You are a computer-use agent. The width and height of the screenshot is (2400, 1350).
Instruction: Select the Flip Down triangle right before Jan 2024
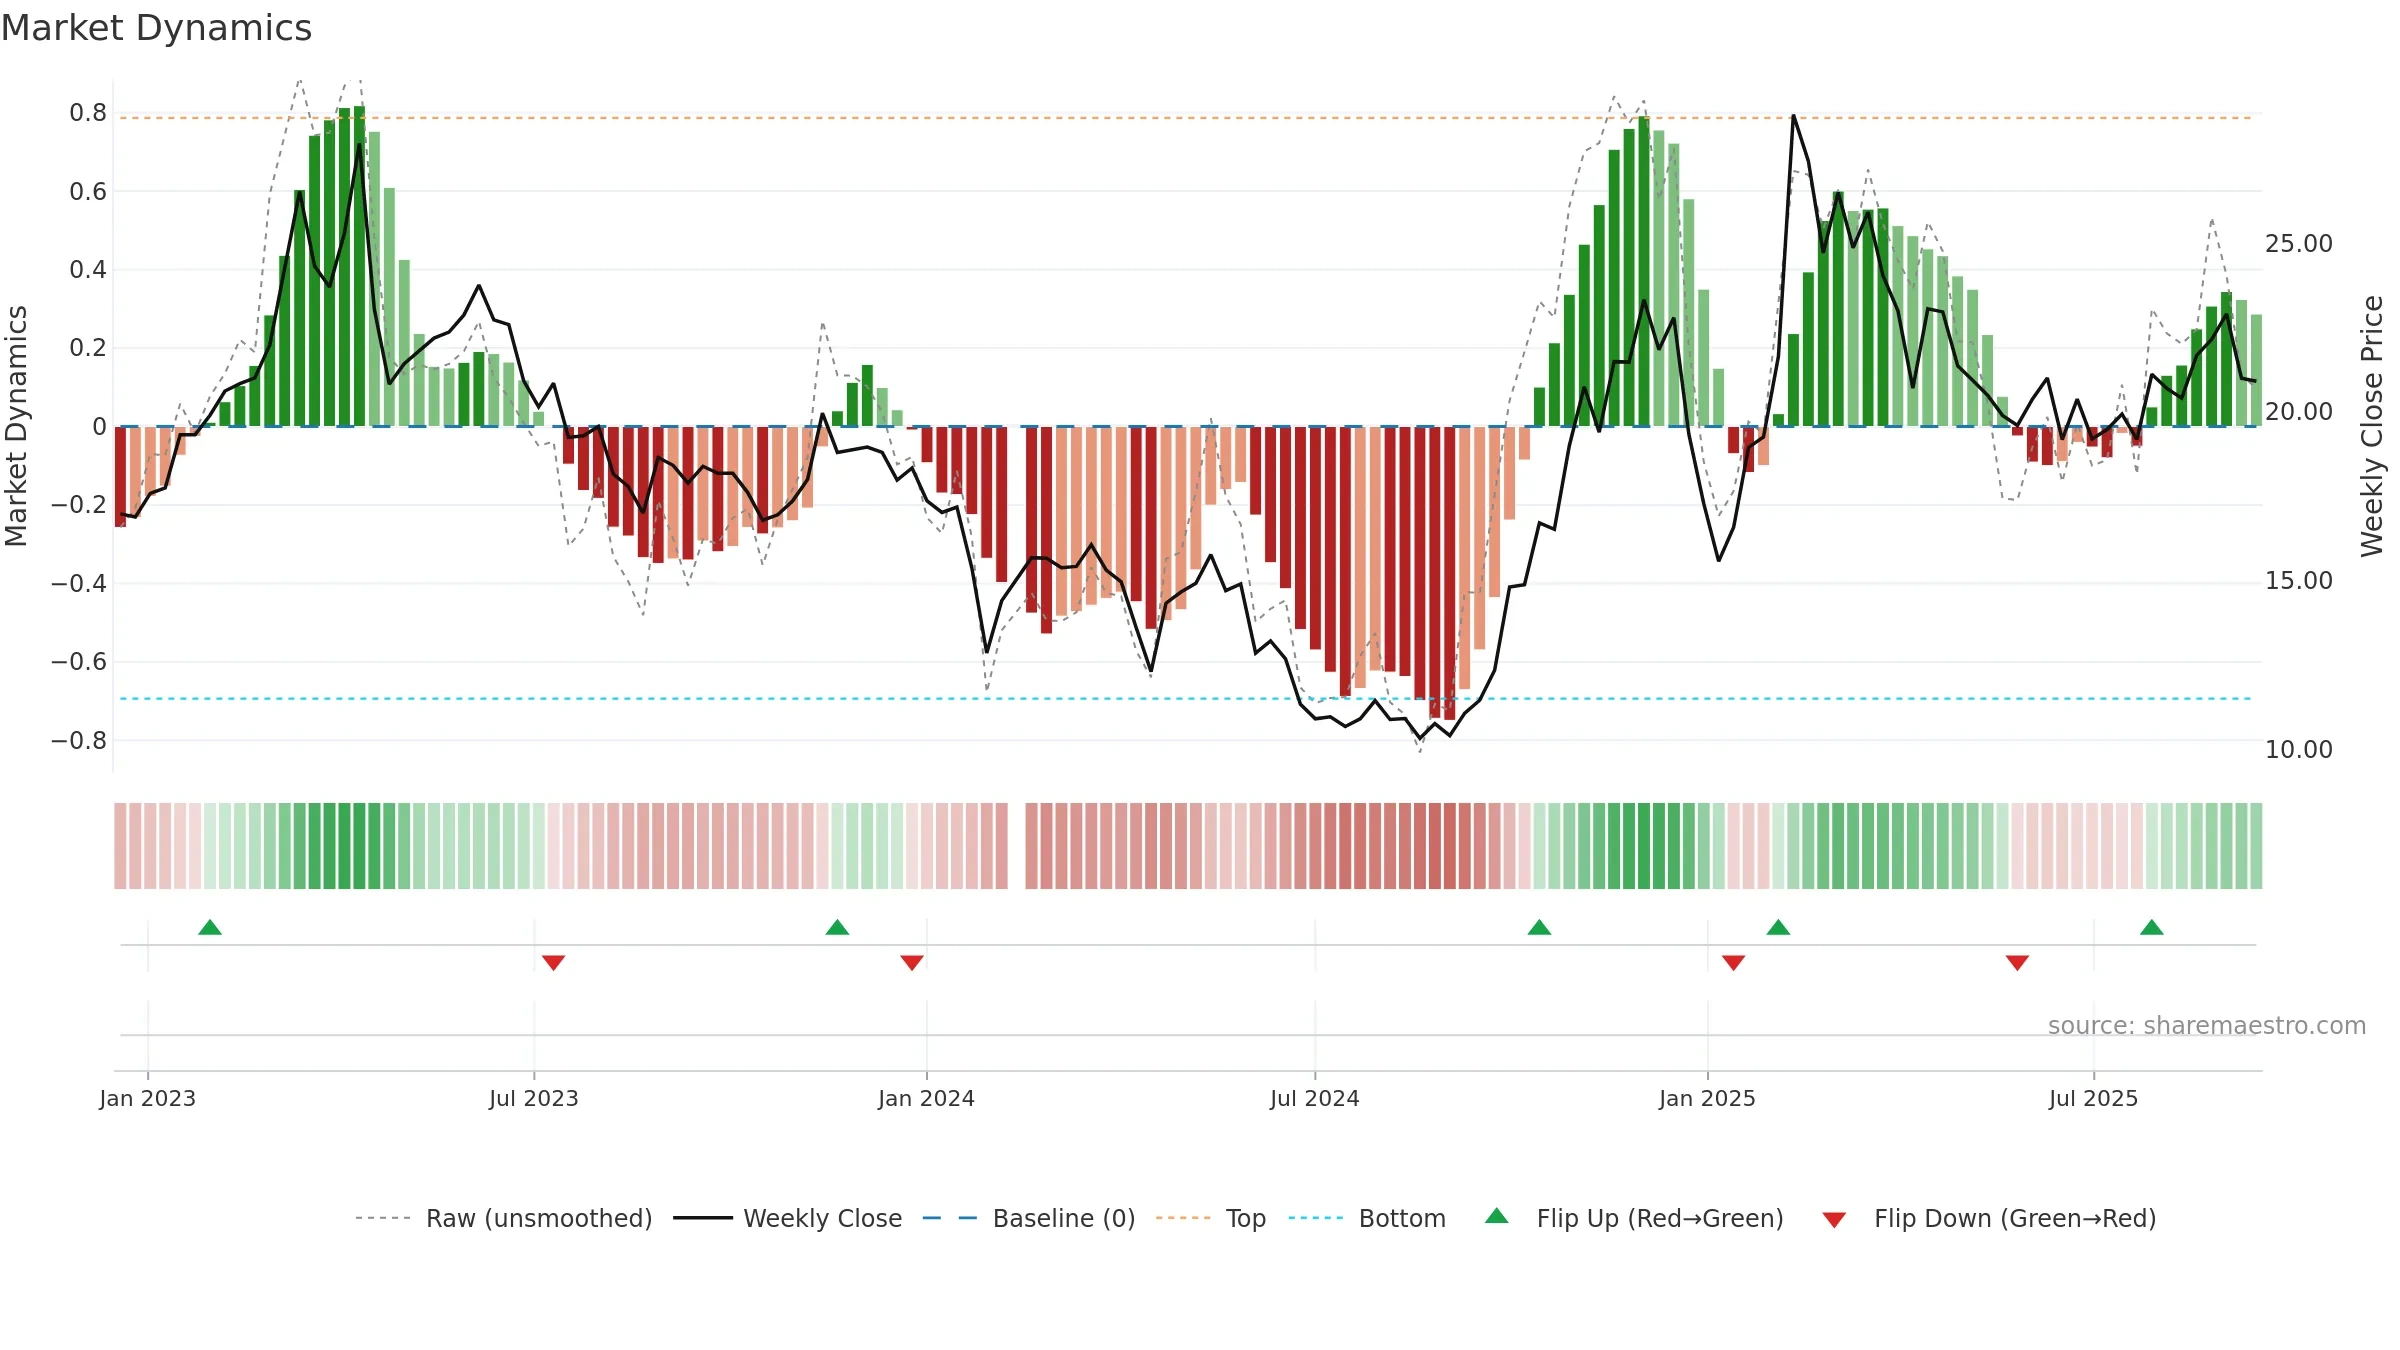click(912, 962)
